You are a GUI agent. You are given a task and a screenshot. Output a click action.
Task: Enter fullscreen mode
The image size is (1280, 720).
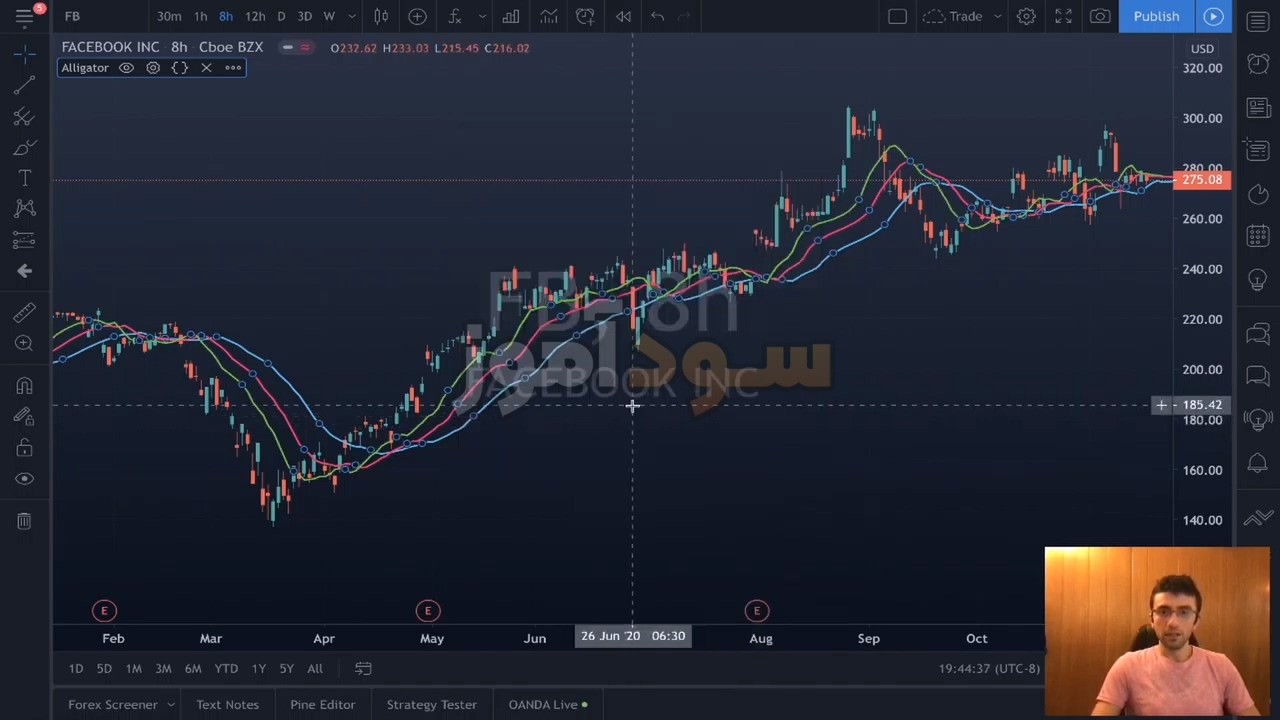[x=1063, y=16]
